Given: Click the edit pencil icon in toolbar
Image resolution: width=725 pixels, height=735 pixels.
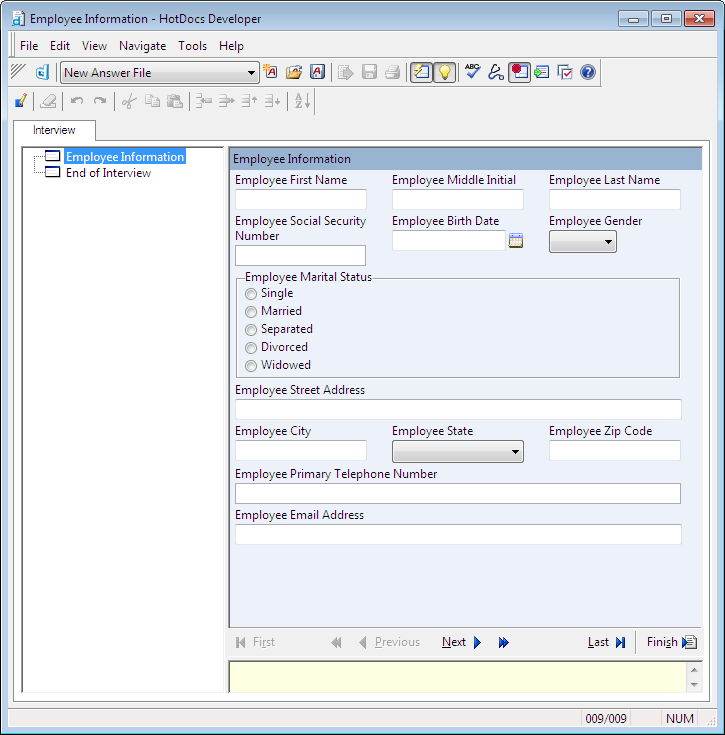Looking at the screenshot, I should pyautogui.click(x=21, y=101).
